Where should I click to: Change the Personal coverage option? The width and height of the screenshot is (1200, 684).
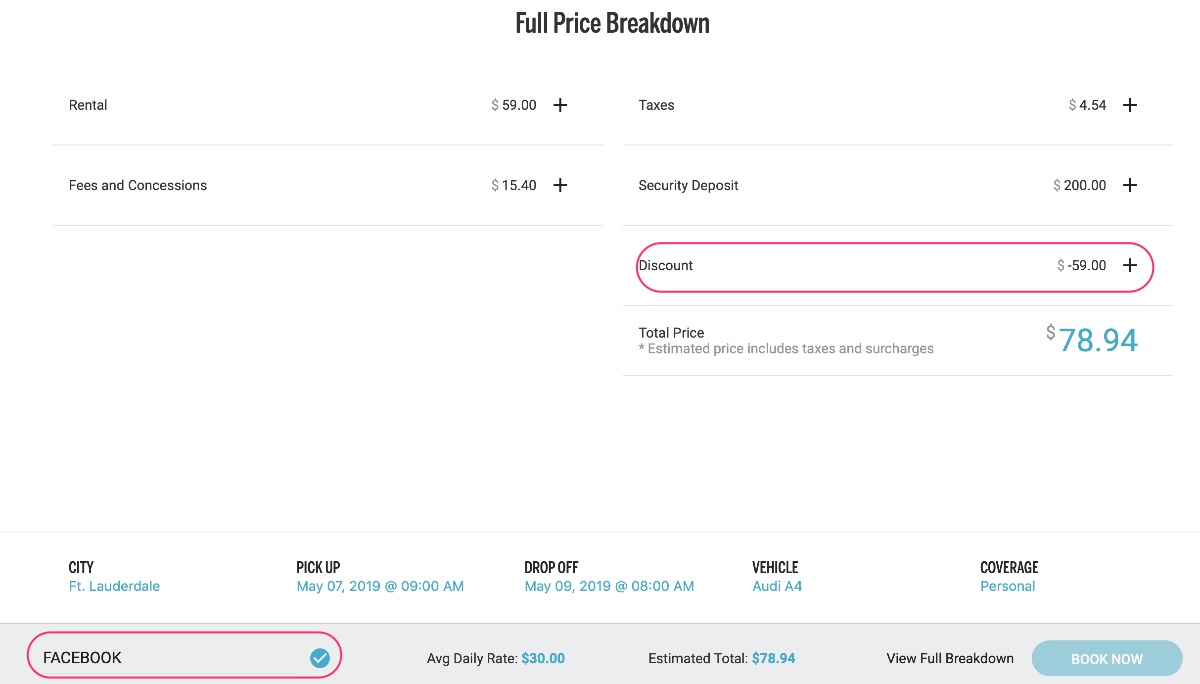1007,586
